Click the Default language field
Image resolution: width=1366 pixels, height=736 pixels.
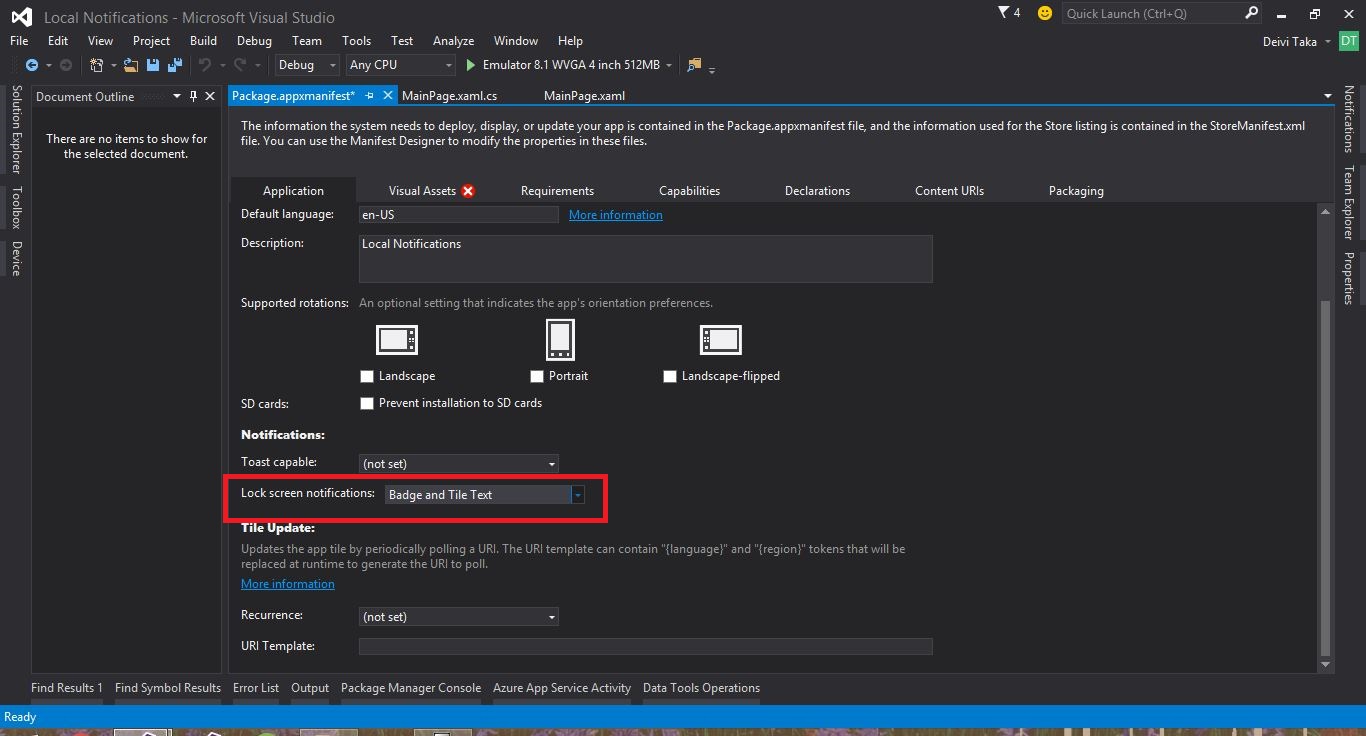[458, 215]
